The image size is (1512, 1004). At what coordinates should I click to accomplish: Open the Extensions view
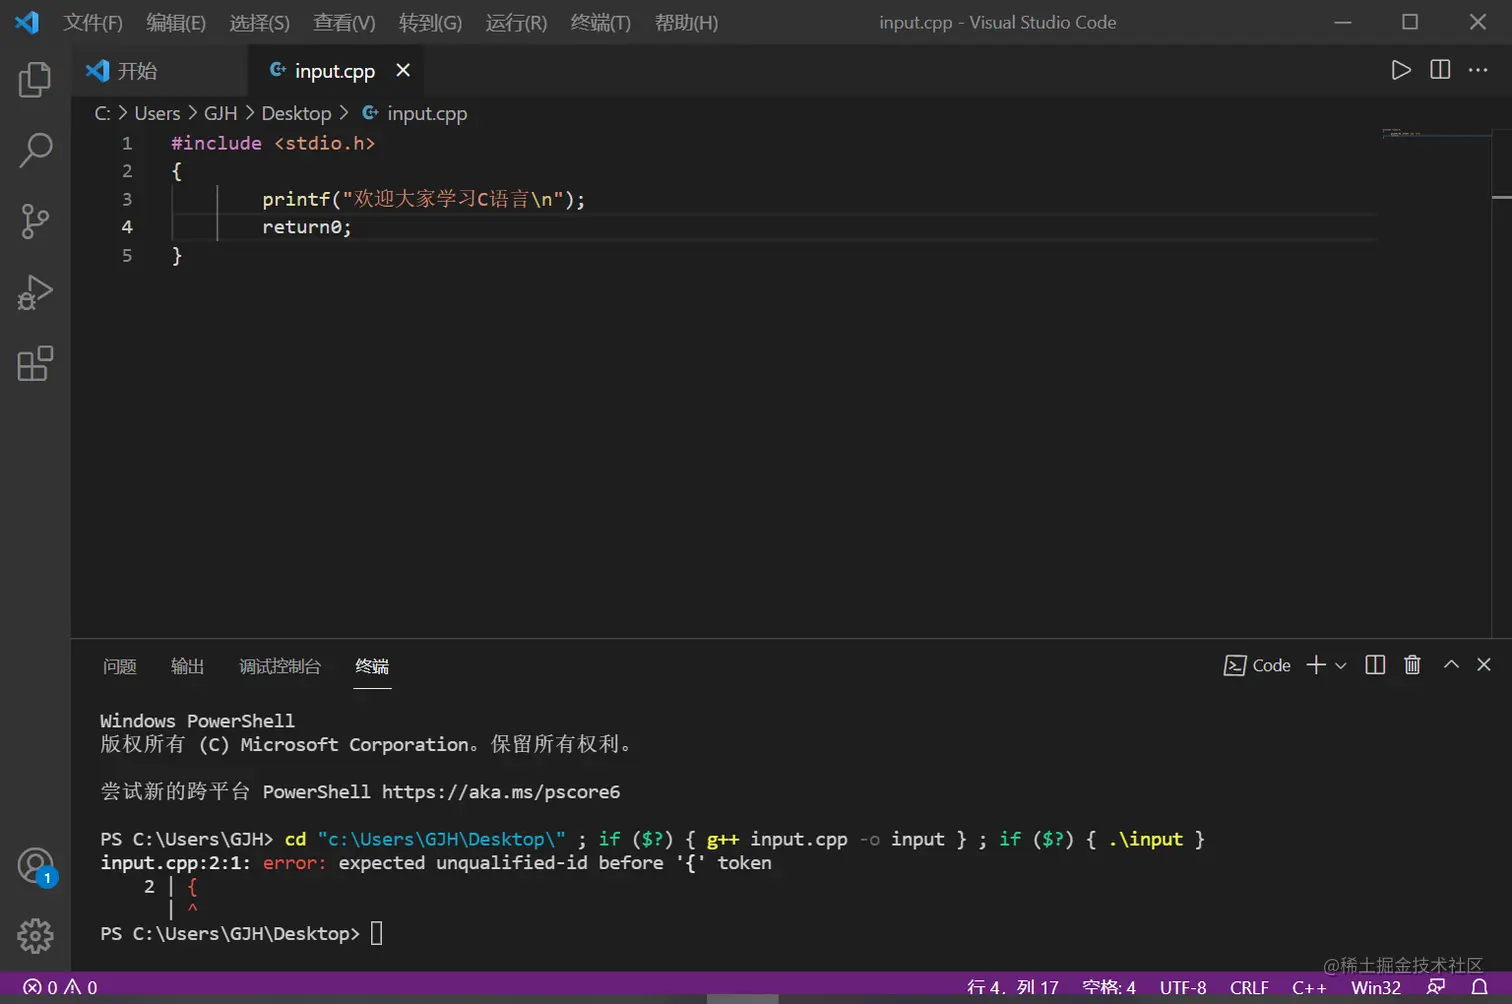point(35,363)
